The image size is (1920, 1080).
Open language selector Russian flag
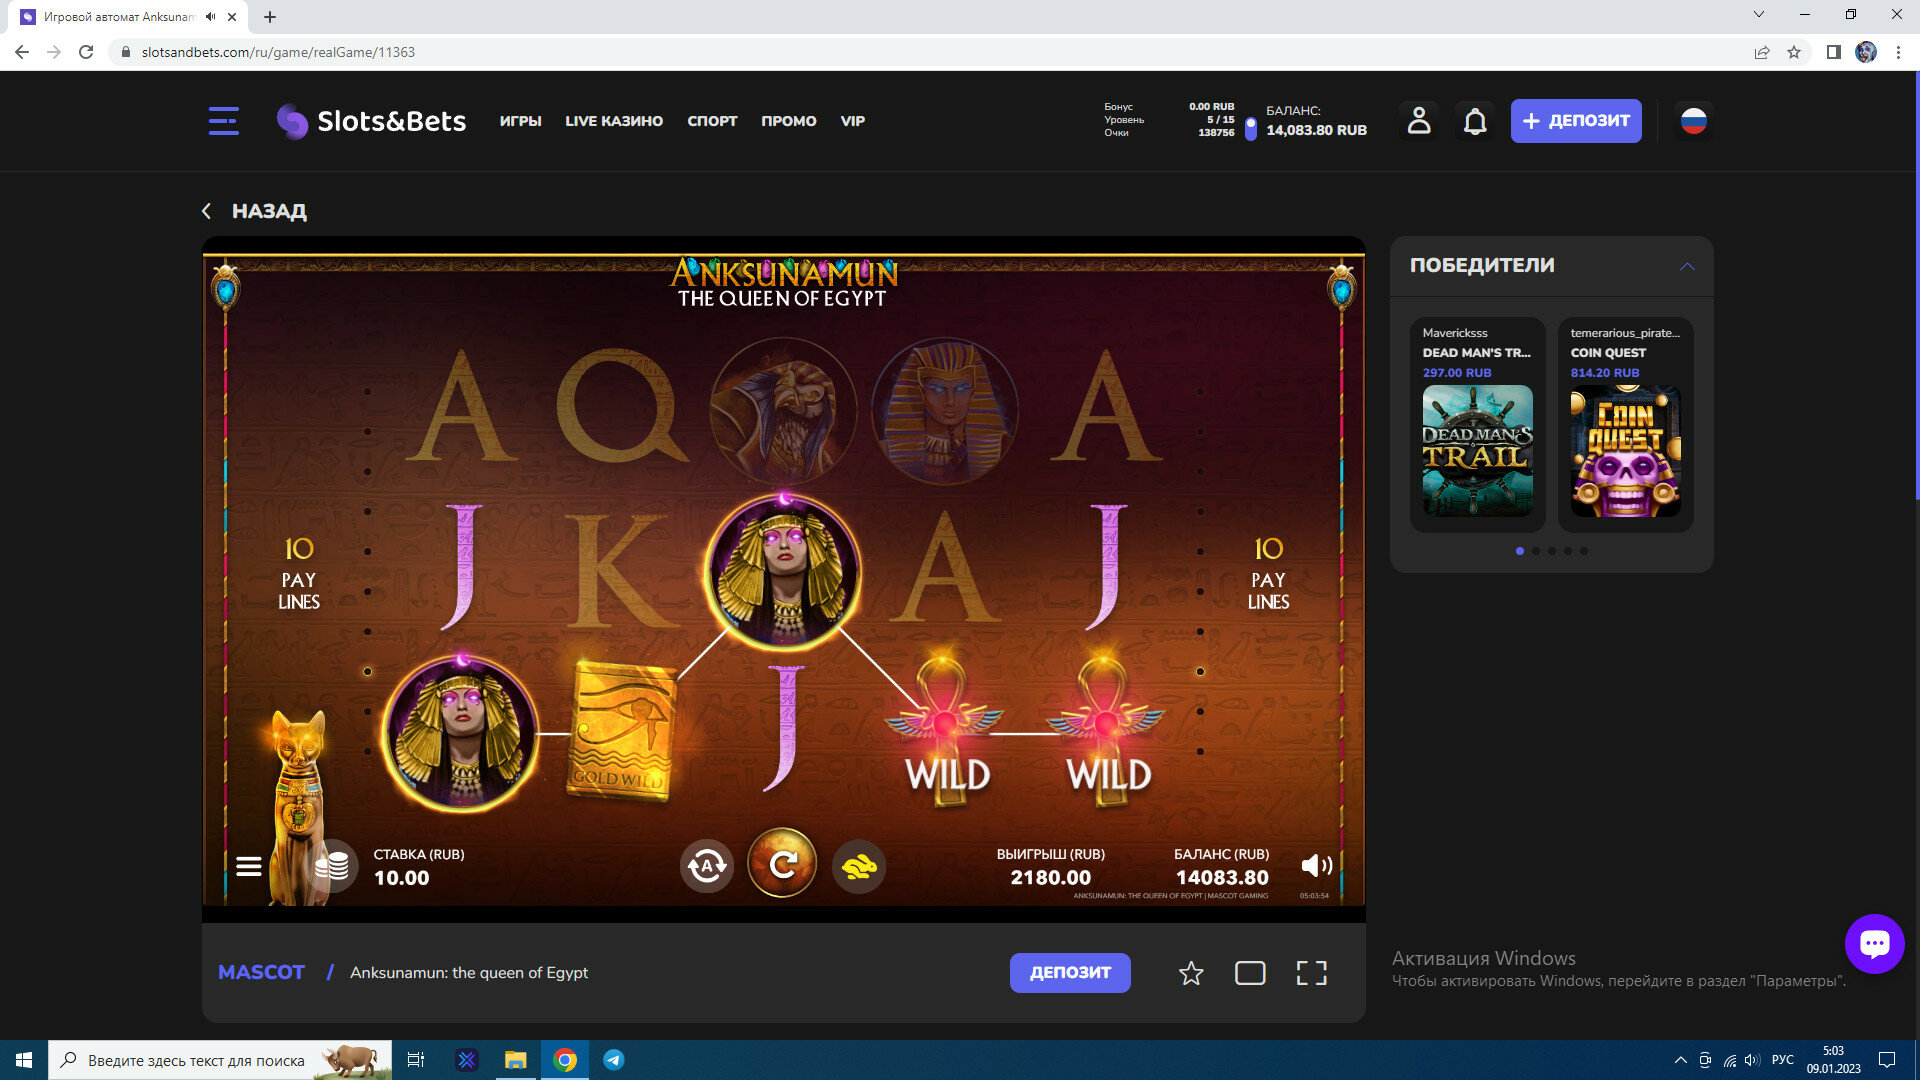(x=1693, y=121)
